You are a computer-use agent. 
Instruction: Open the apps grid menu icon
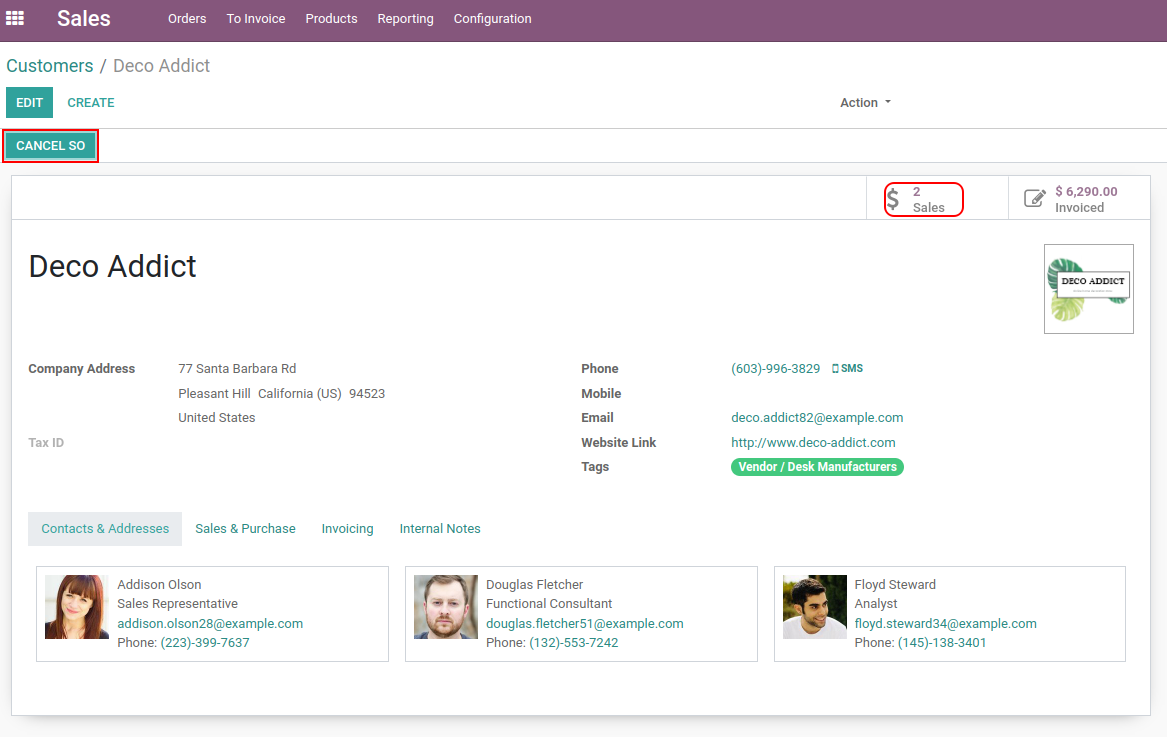click(x=15, y=18)
